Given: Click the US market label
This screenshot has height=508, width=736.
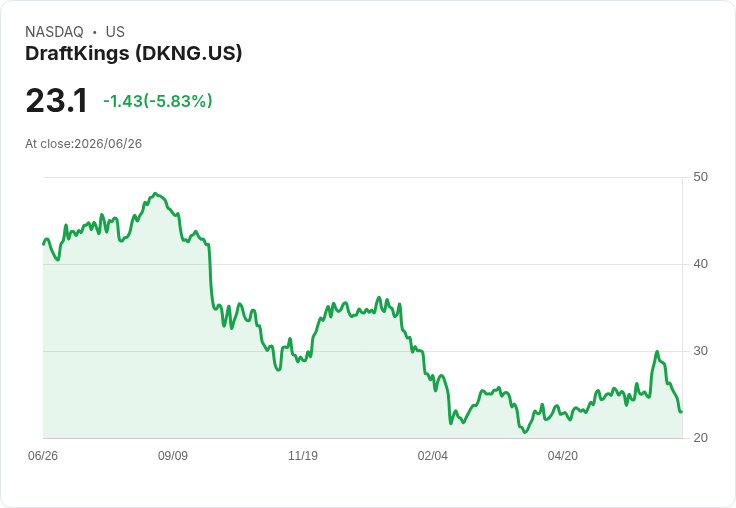Looking at the screenshot, I should tap(115, 32).
